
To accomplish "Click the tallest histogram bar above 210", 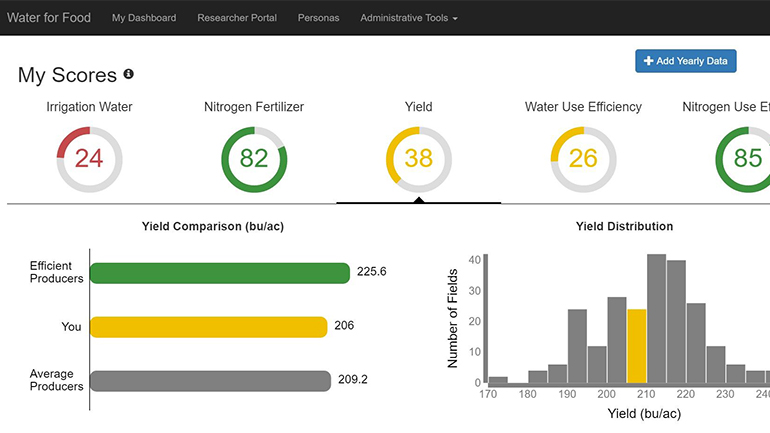I will [x=657, y=319].
